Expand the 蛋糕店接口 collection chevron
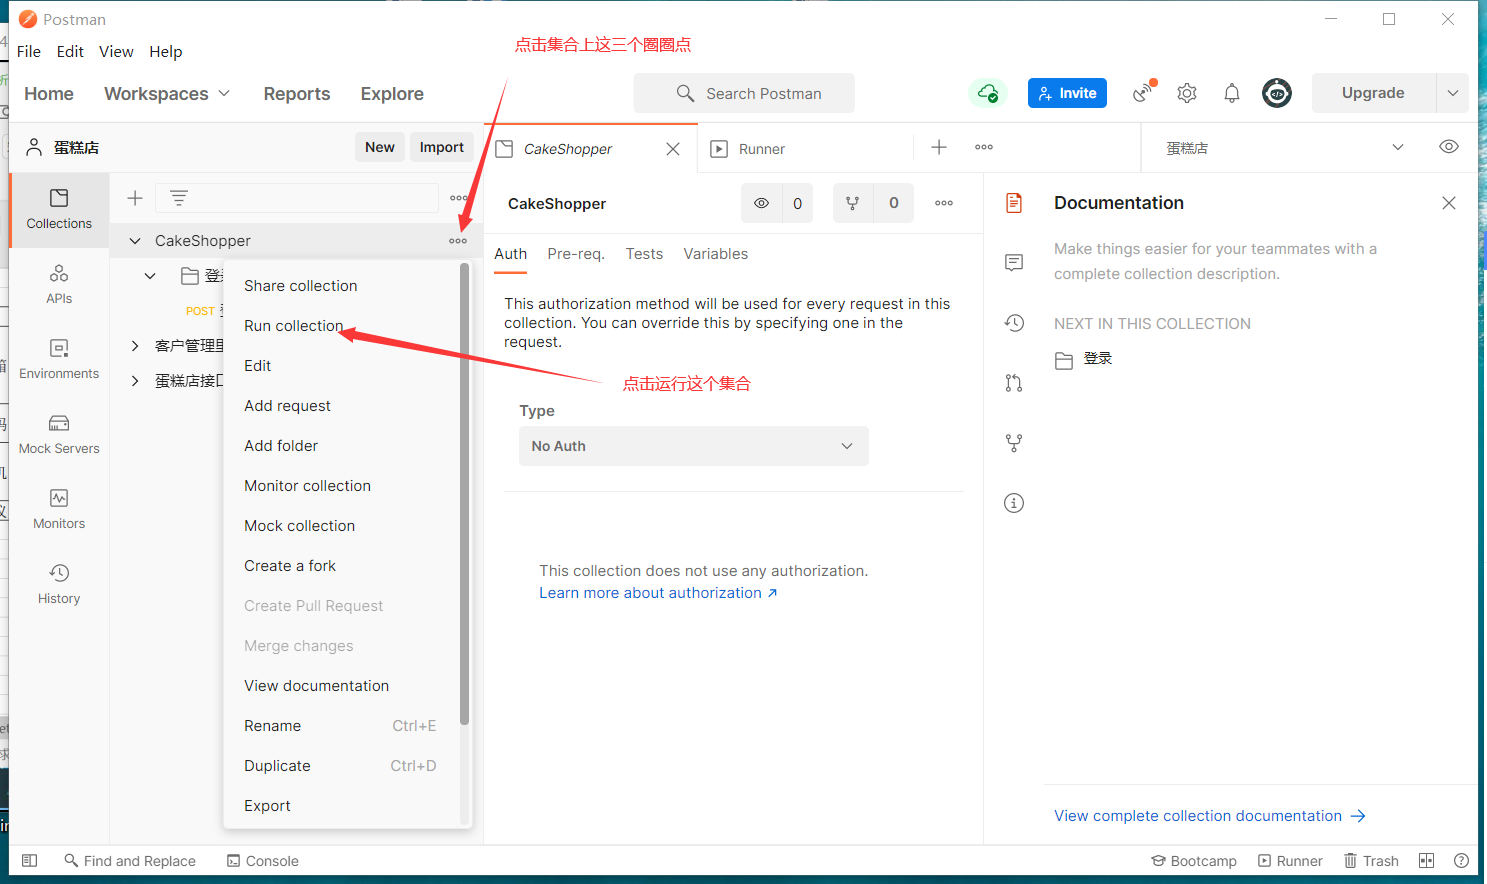This screenshot has height=884, width=1487. click(x=135, y=381)
